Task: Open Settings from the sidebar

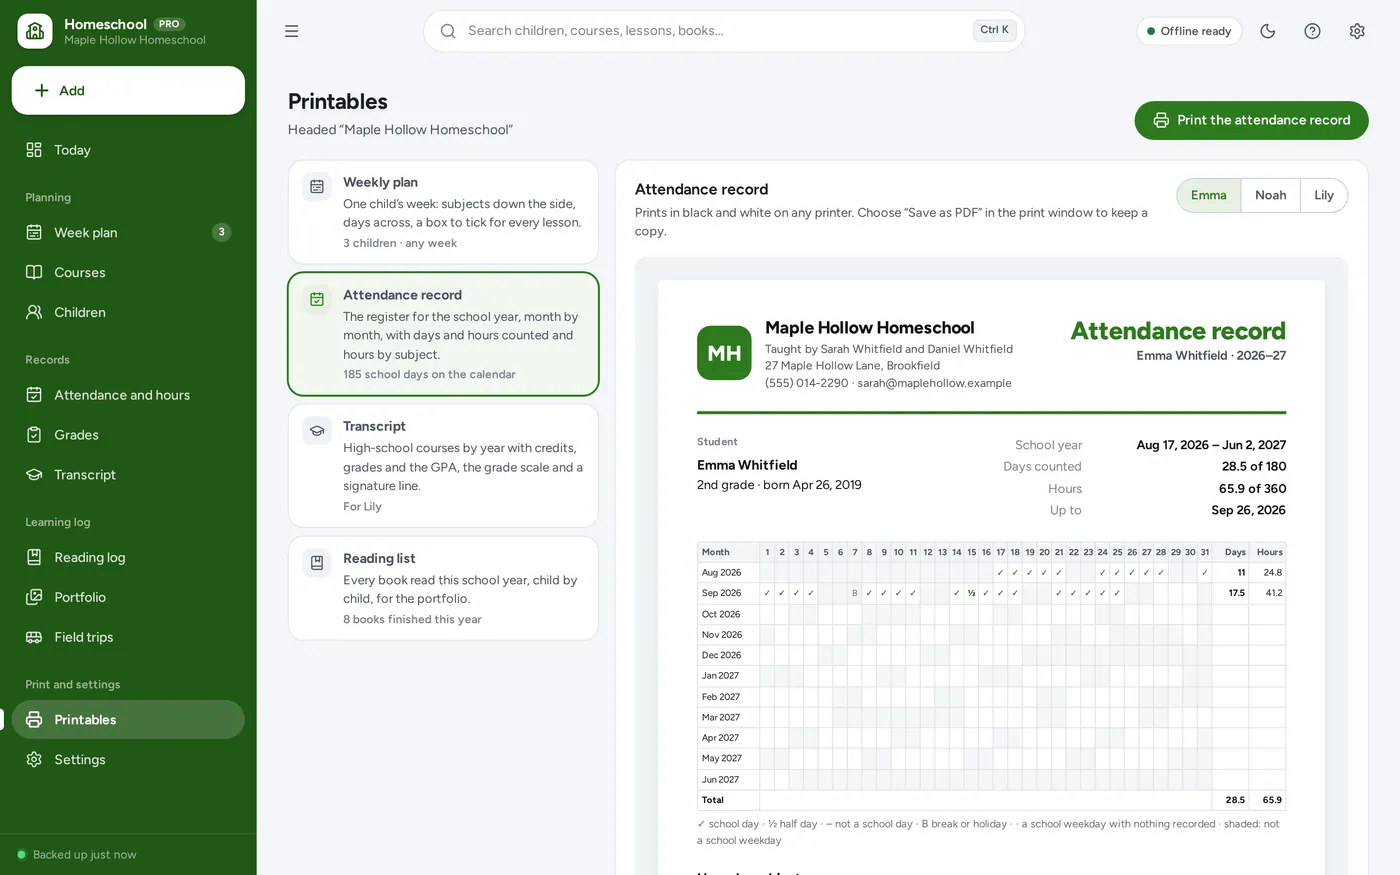Action: coord(128,760)
